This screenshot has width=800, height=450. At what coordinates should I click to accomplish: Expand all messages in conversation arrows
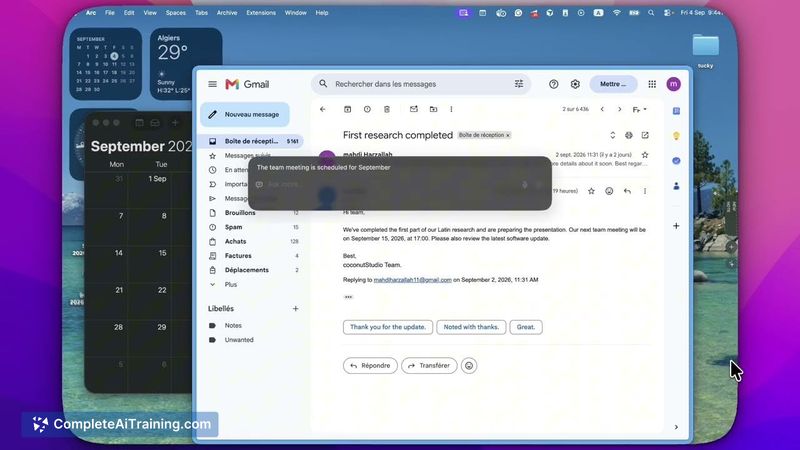pyautogui.click(x=612, y=135)
